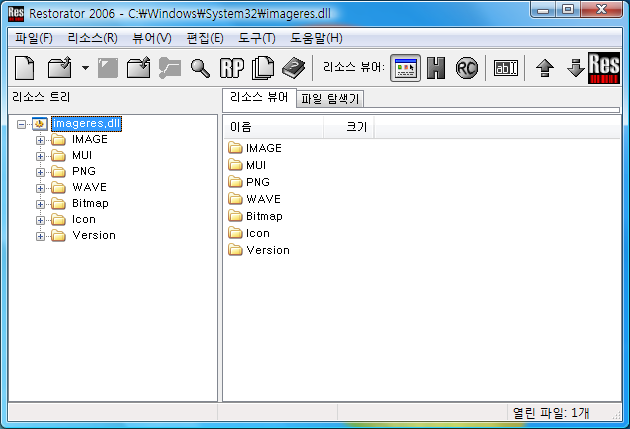Expand the IMAGE tree node
Viewport: 630px width, 429px height.
coord(40,140)
